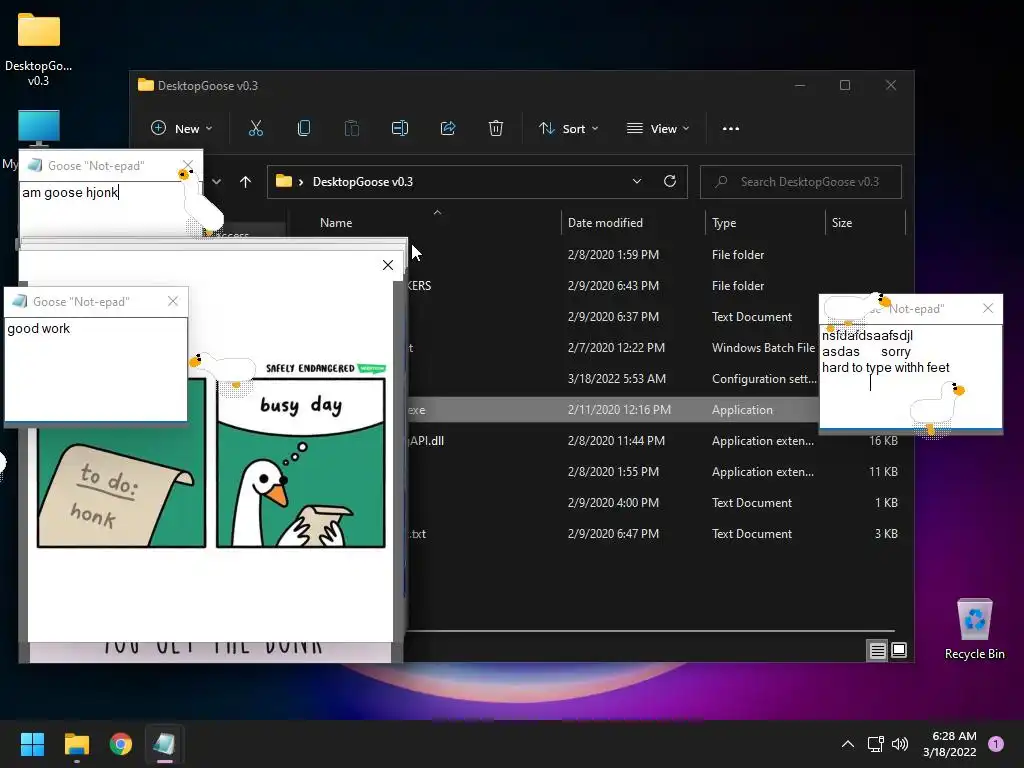
Task: Click the Paste icon in Explorer toolbar
Action: pos(351,129)
